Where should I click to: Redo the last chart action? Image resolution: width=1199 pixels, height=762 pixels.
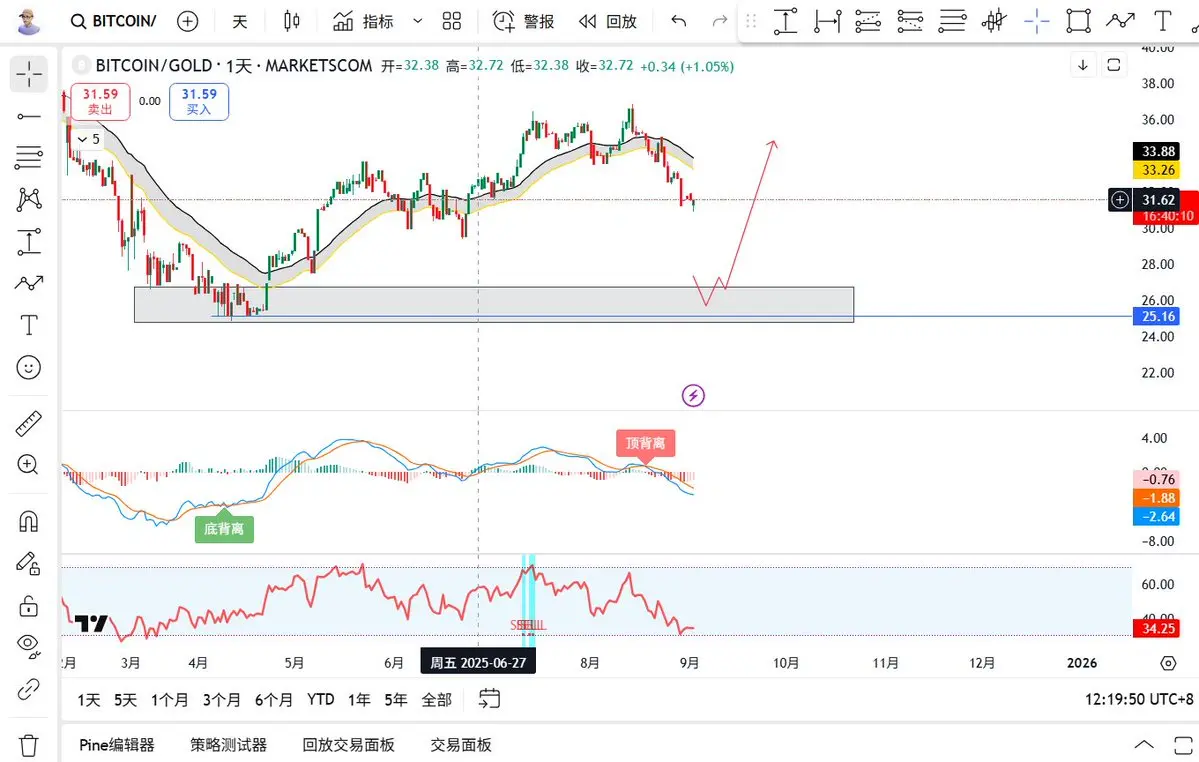click(720, 21)
